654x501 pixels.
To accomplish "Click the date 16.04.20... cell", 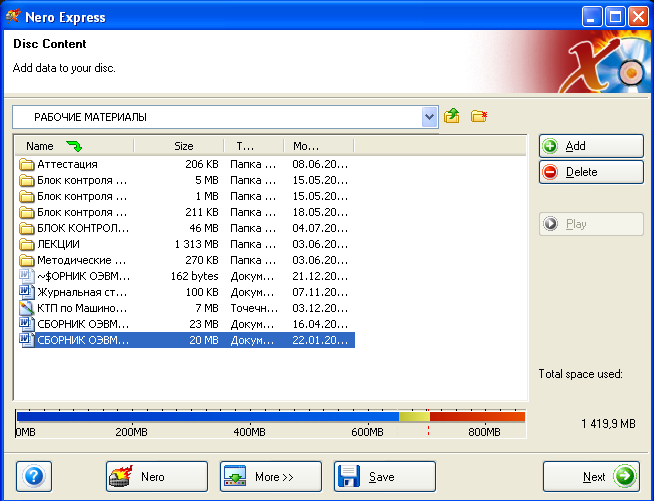I will tap(320, 324).
